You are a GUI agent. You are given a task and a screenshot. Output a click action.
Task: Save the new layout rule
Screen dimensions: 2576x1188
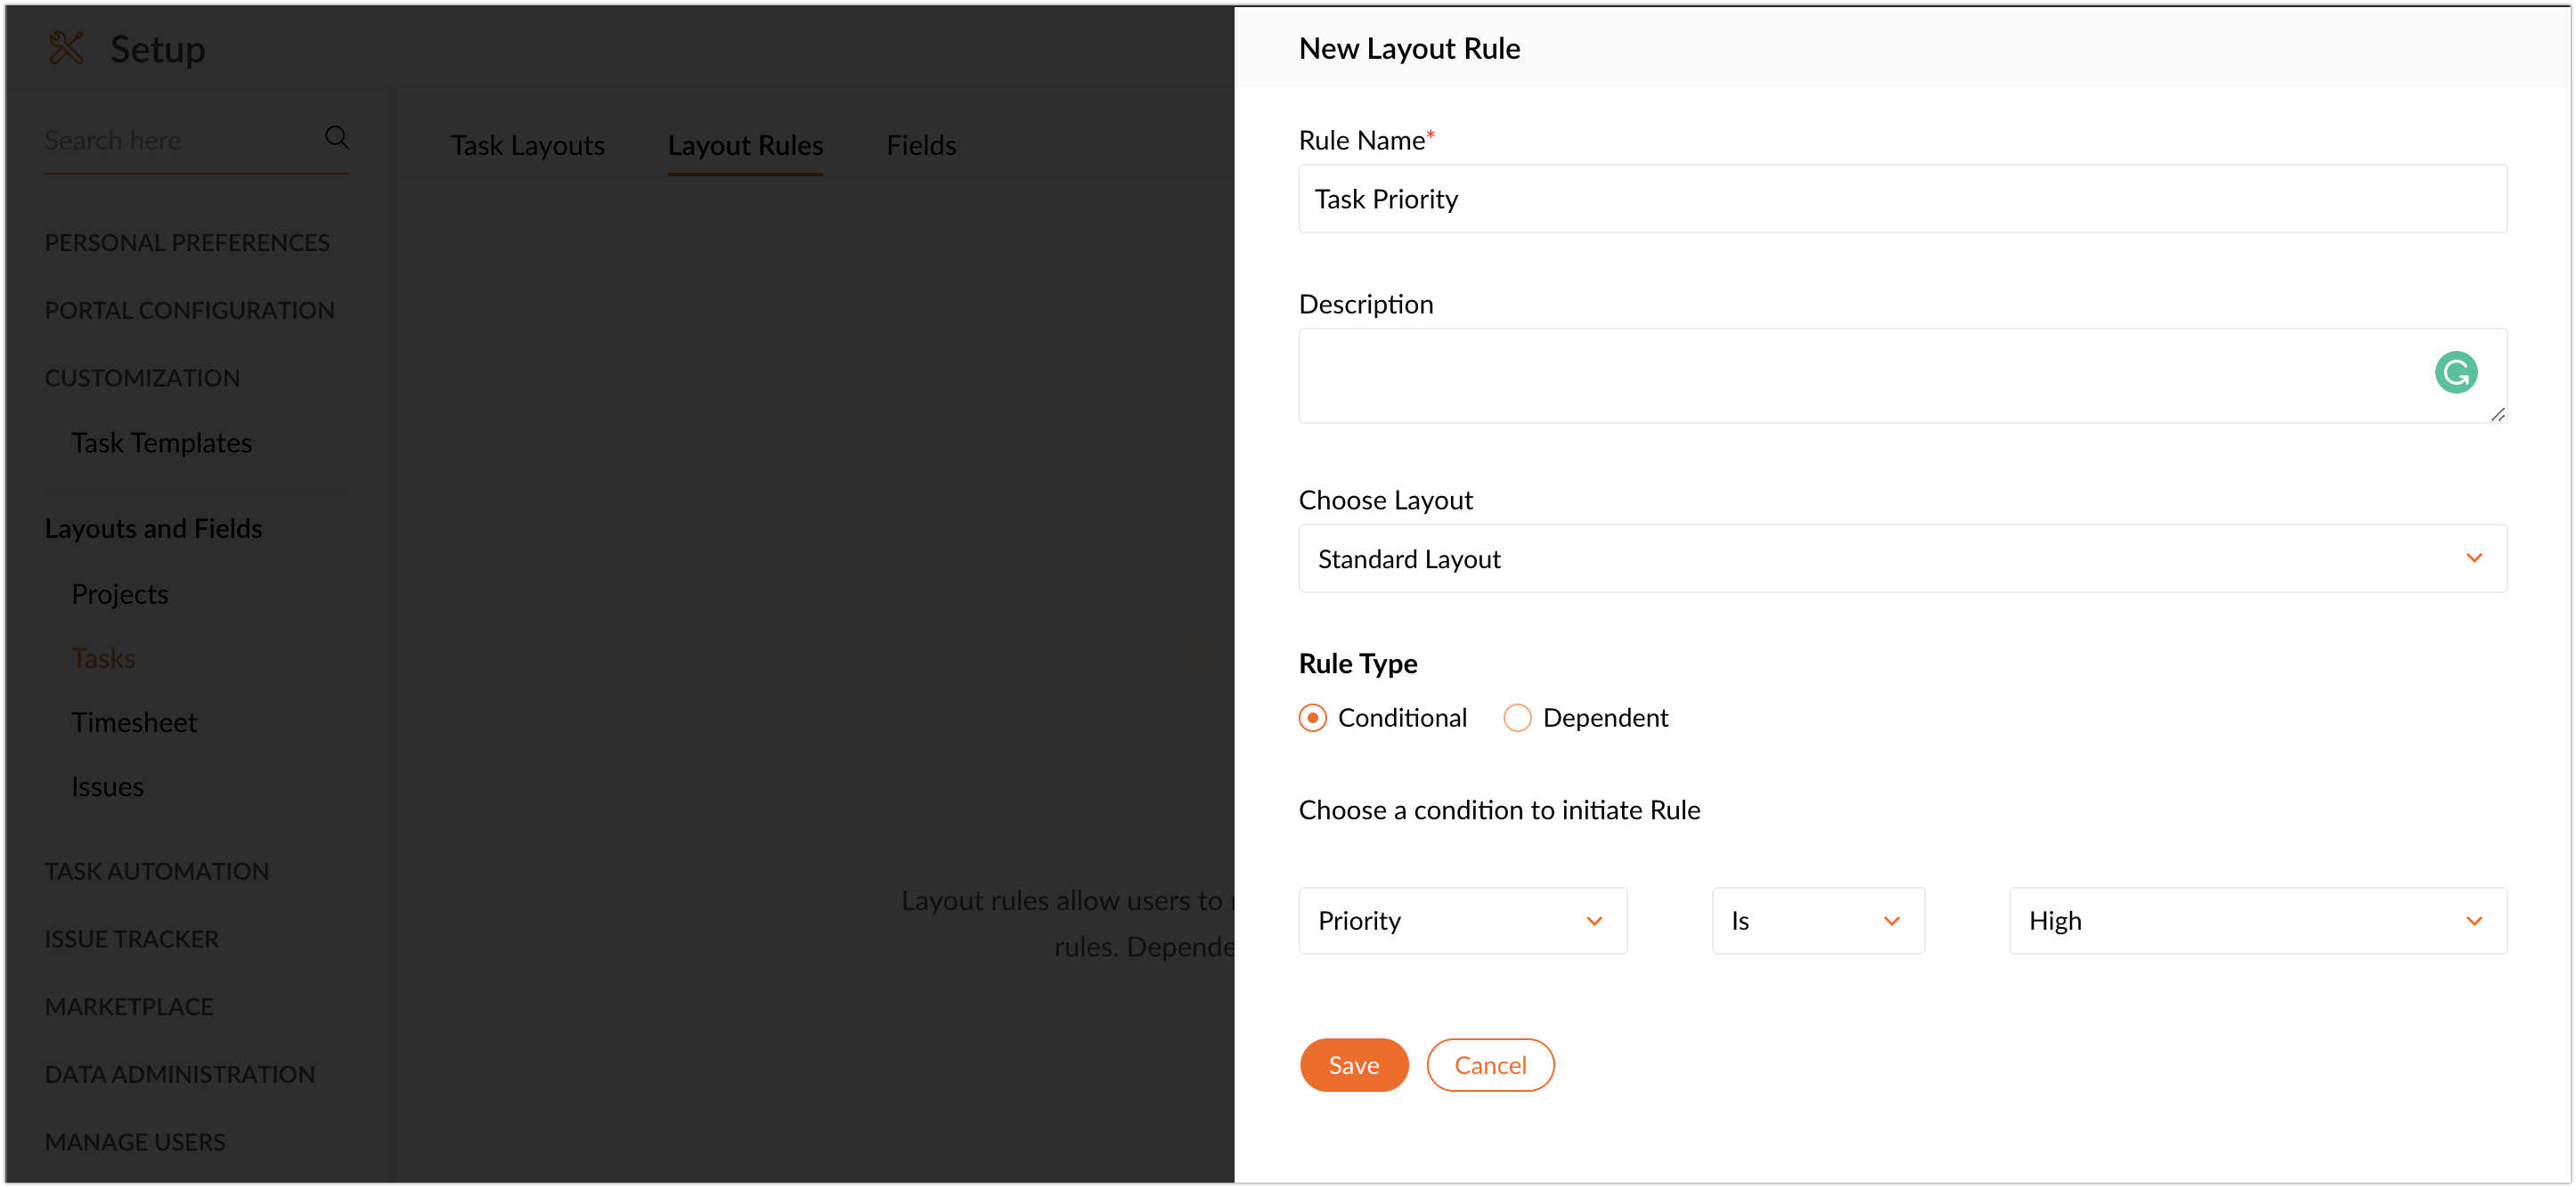click(1353, 1065)
